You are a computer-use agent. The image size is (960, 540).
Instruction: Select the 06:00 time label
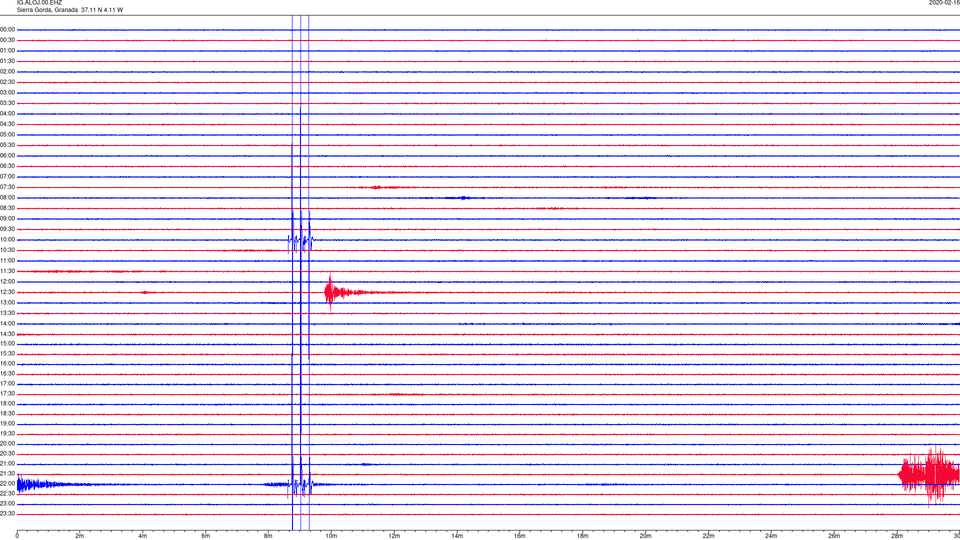[7, 156]
